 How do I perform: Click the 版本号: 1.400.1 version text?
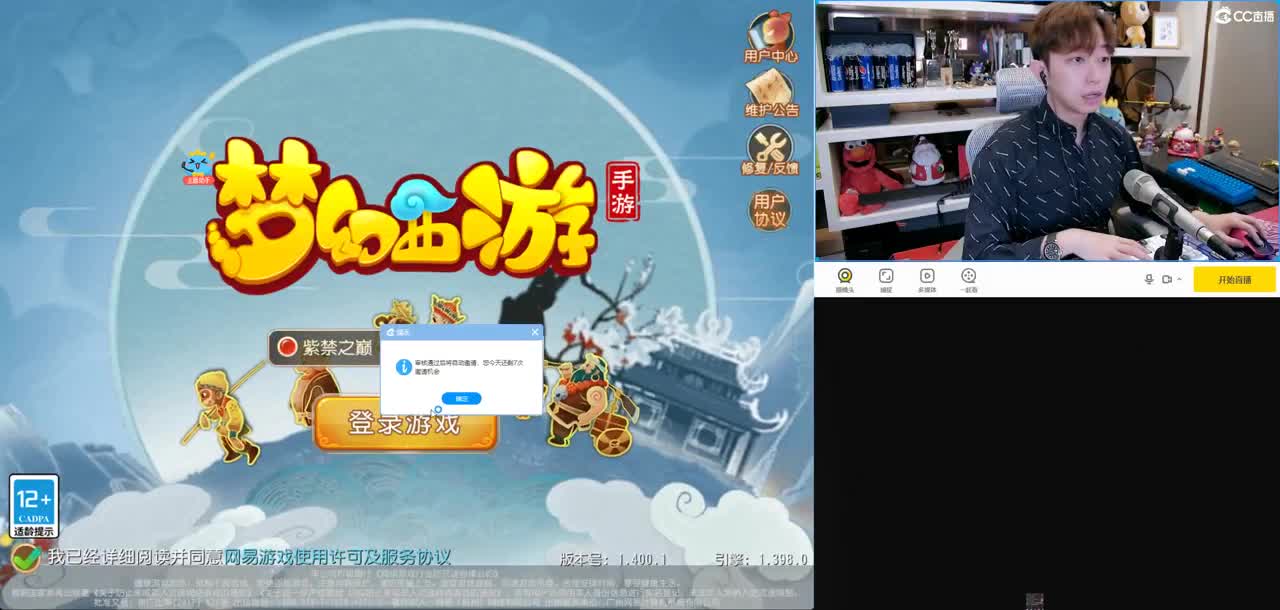(x=613, y=559)
